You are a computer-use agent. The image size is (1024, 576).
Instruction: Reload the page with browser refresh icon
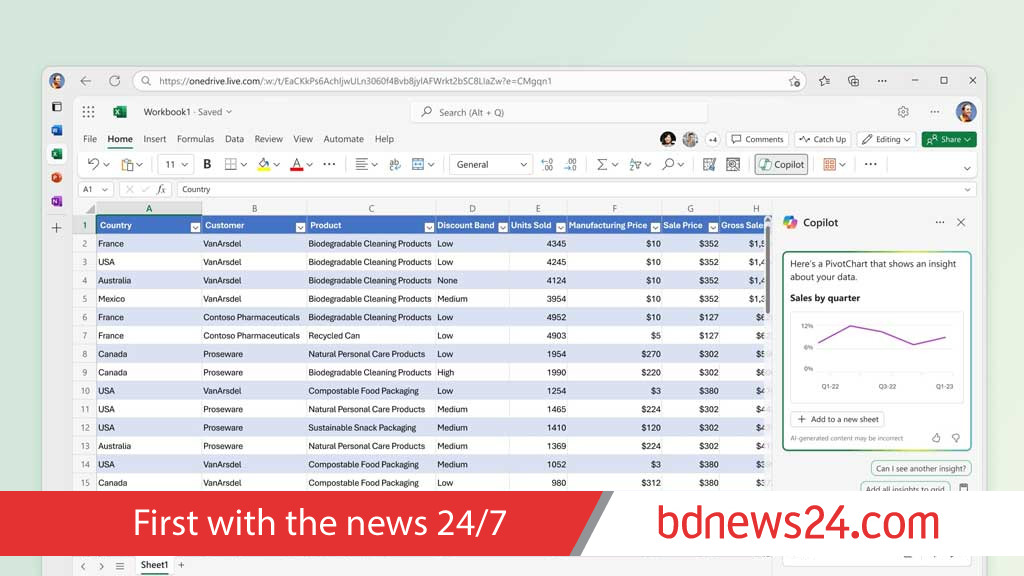point(114,81)
